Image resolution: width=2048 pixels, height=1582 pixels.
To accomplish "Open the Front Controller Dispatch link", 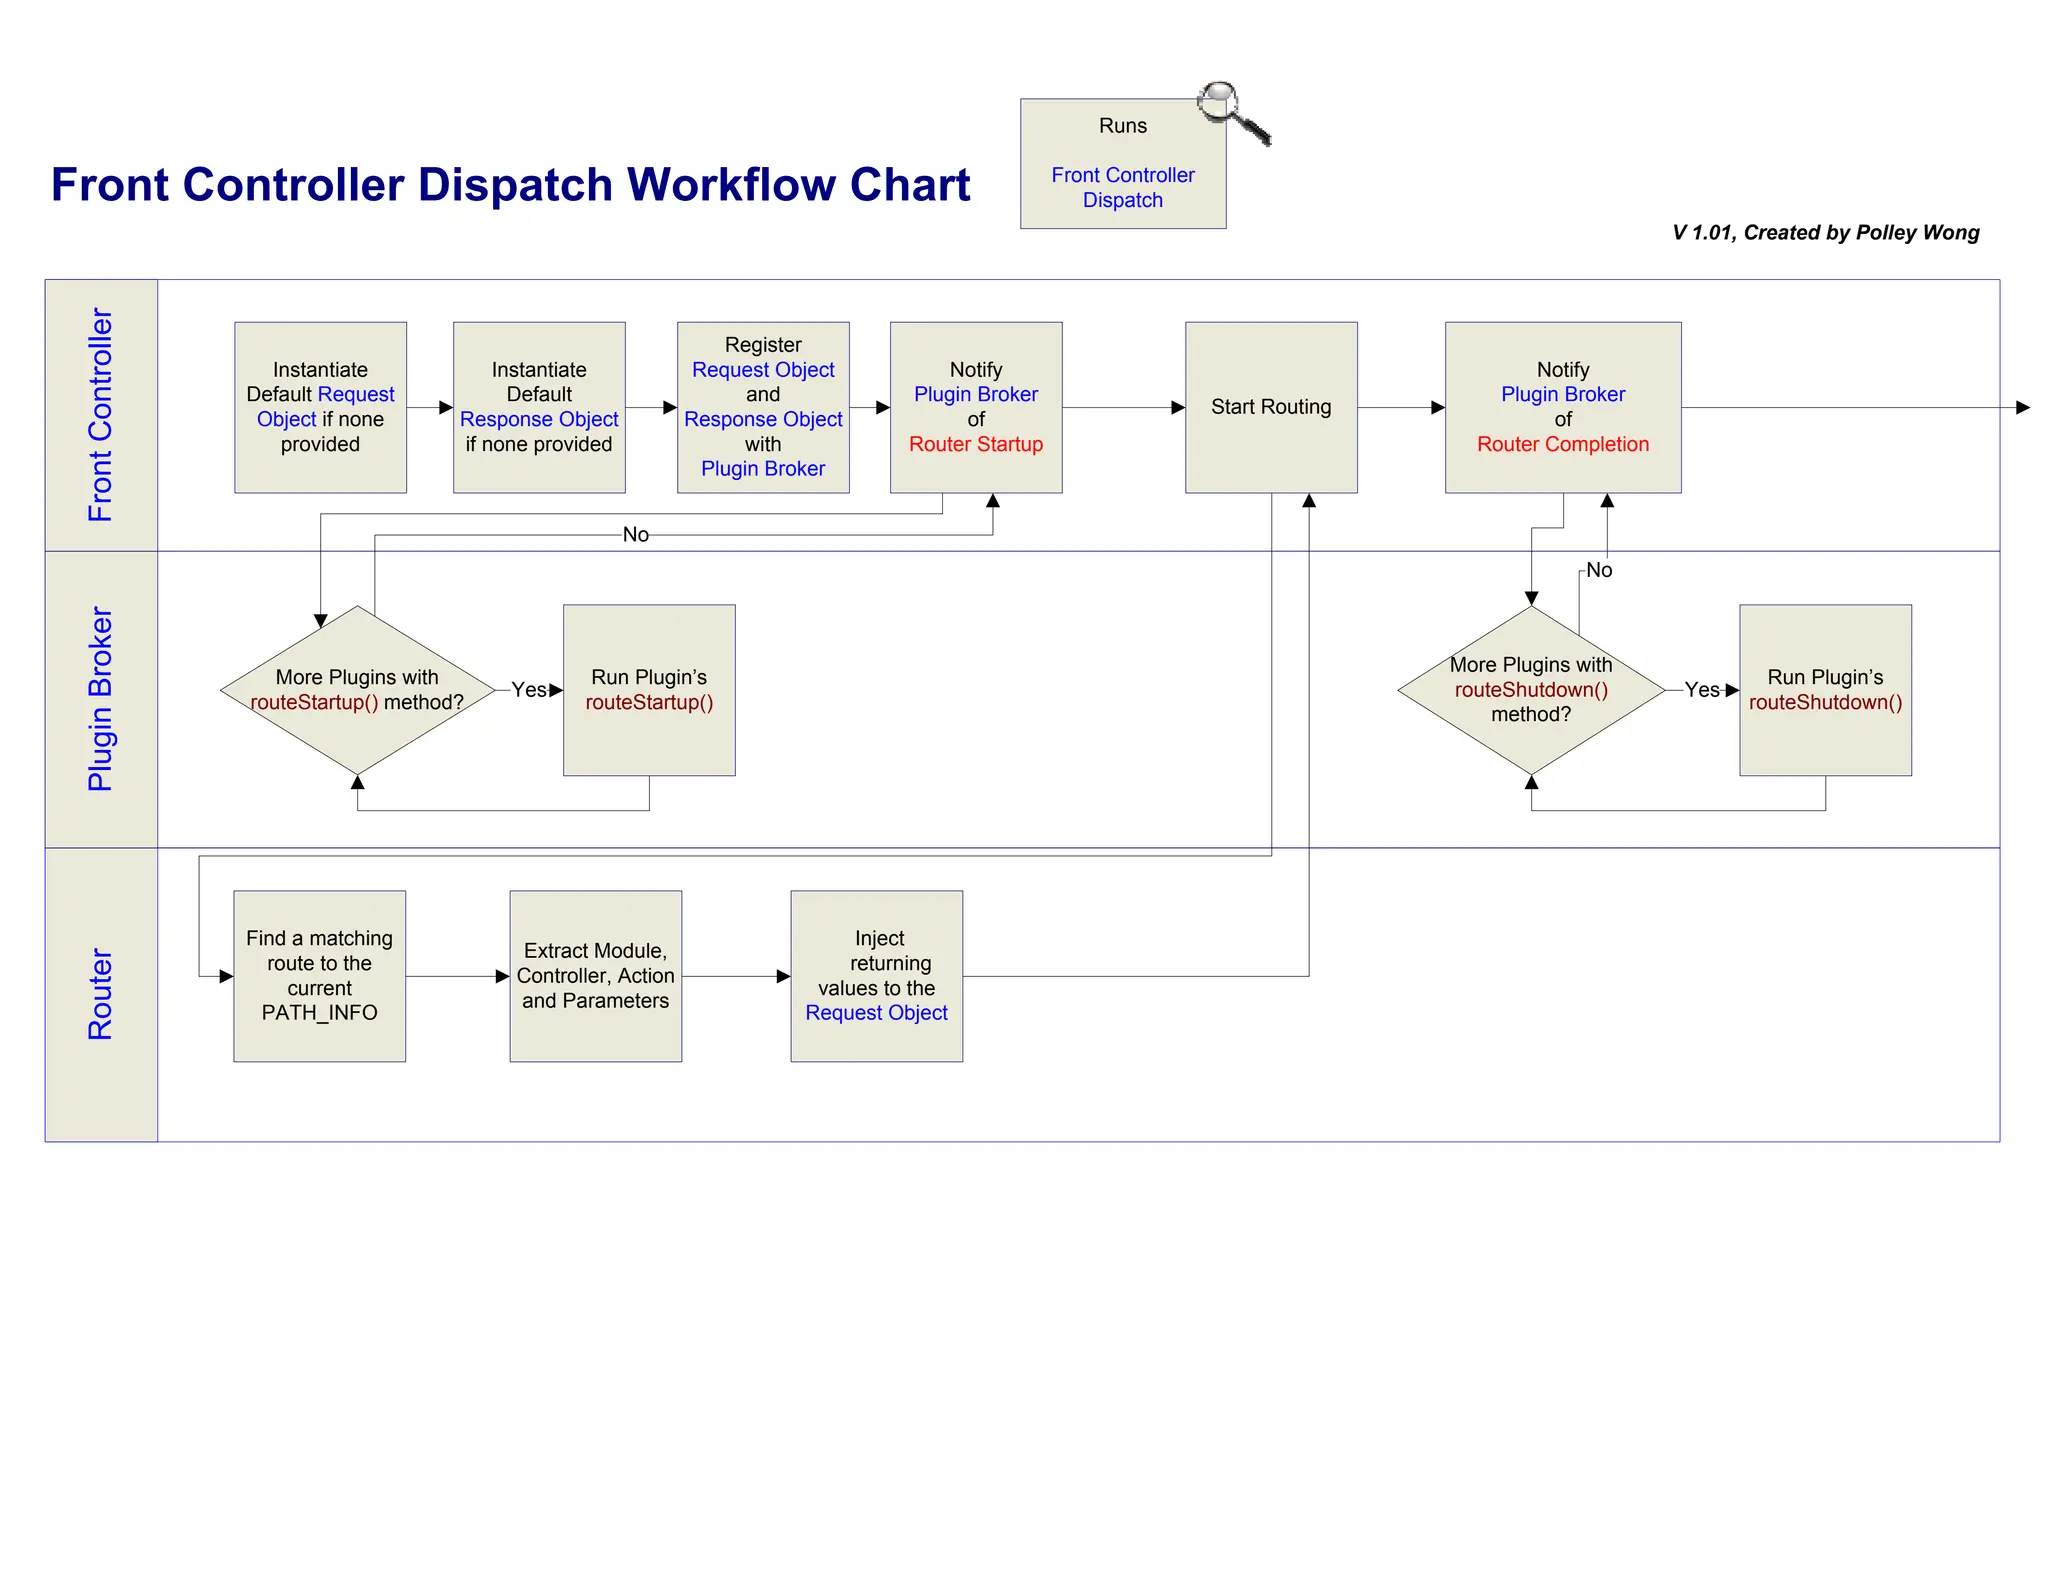I will tap(1122, 187).
